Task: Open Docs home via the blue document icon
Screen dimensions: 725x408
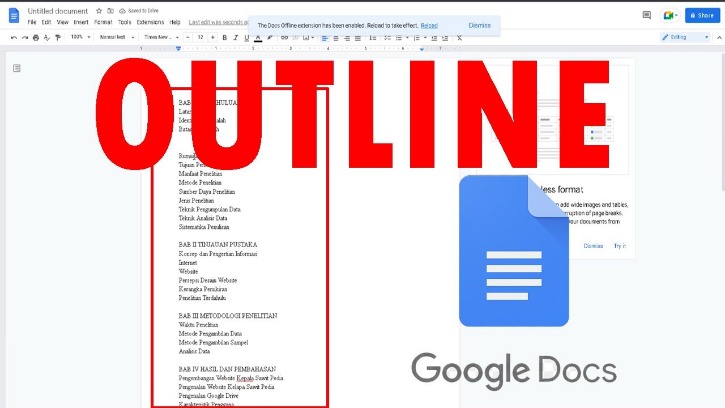Action: coord(14,15)
